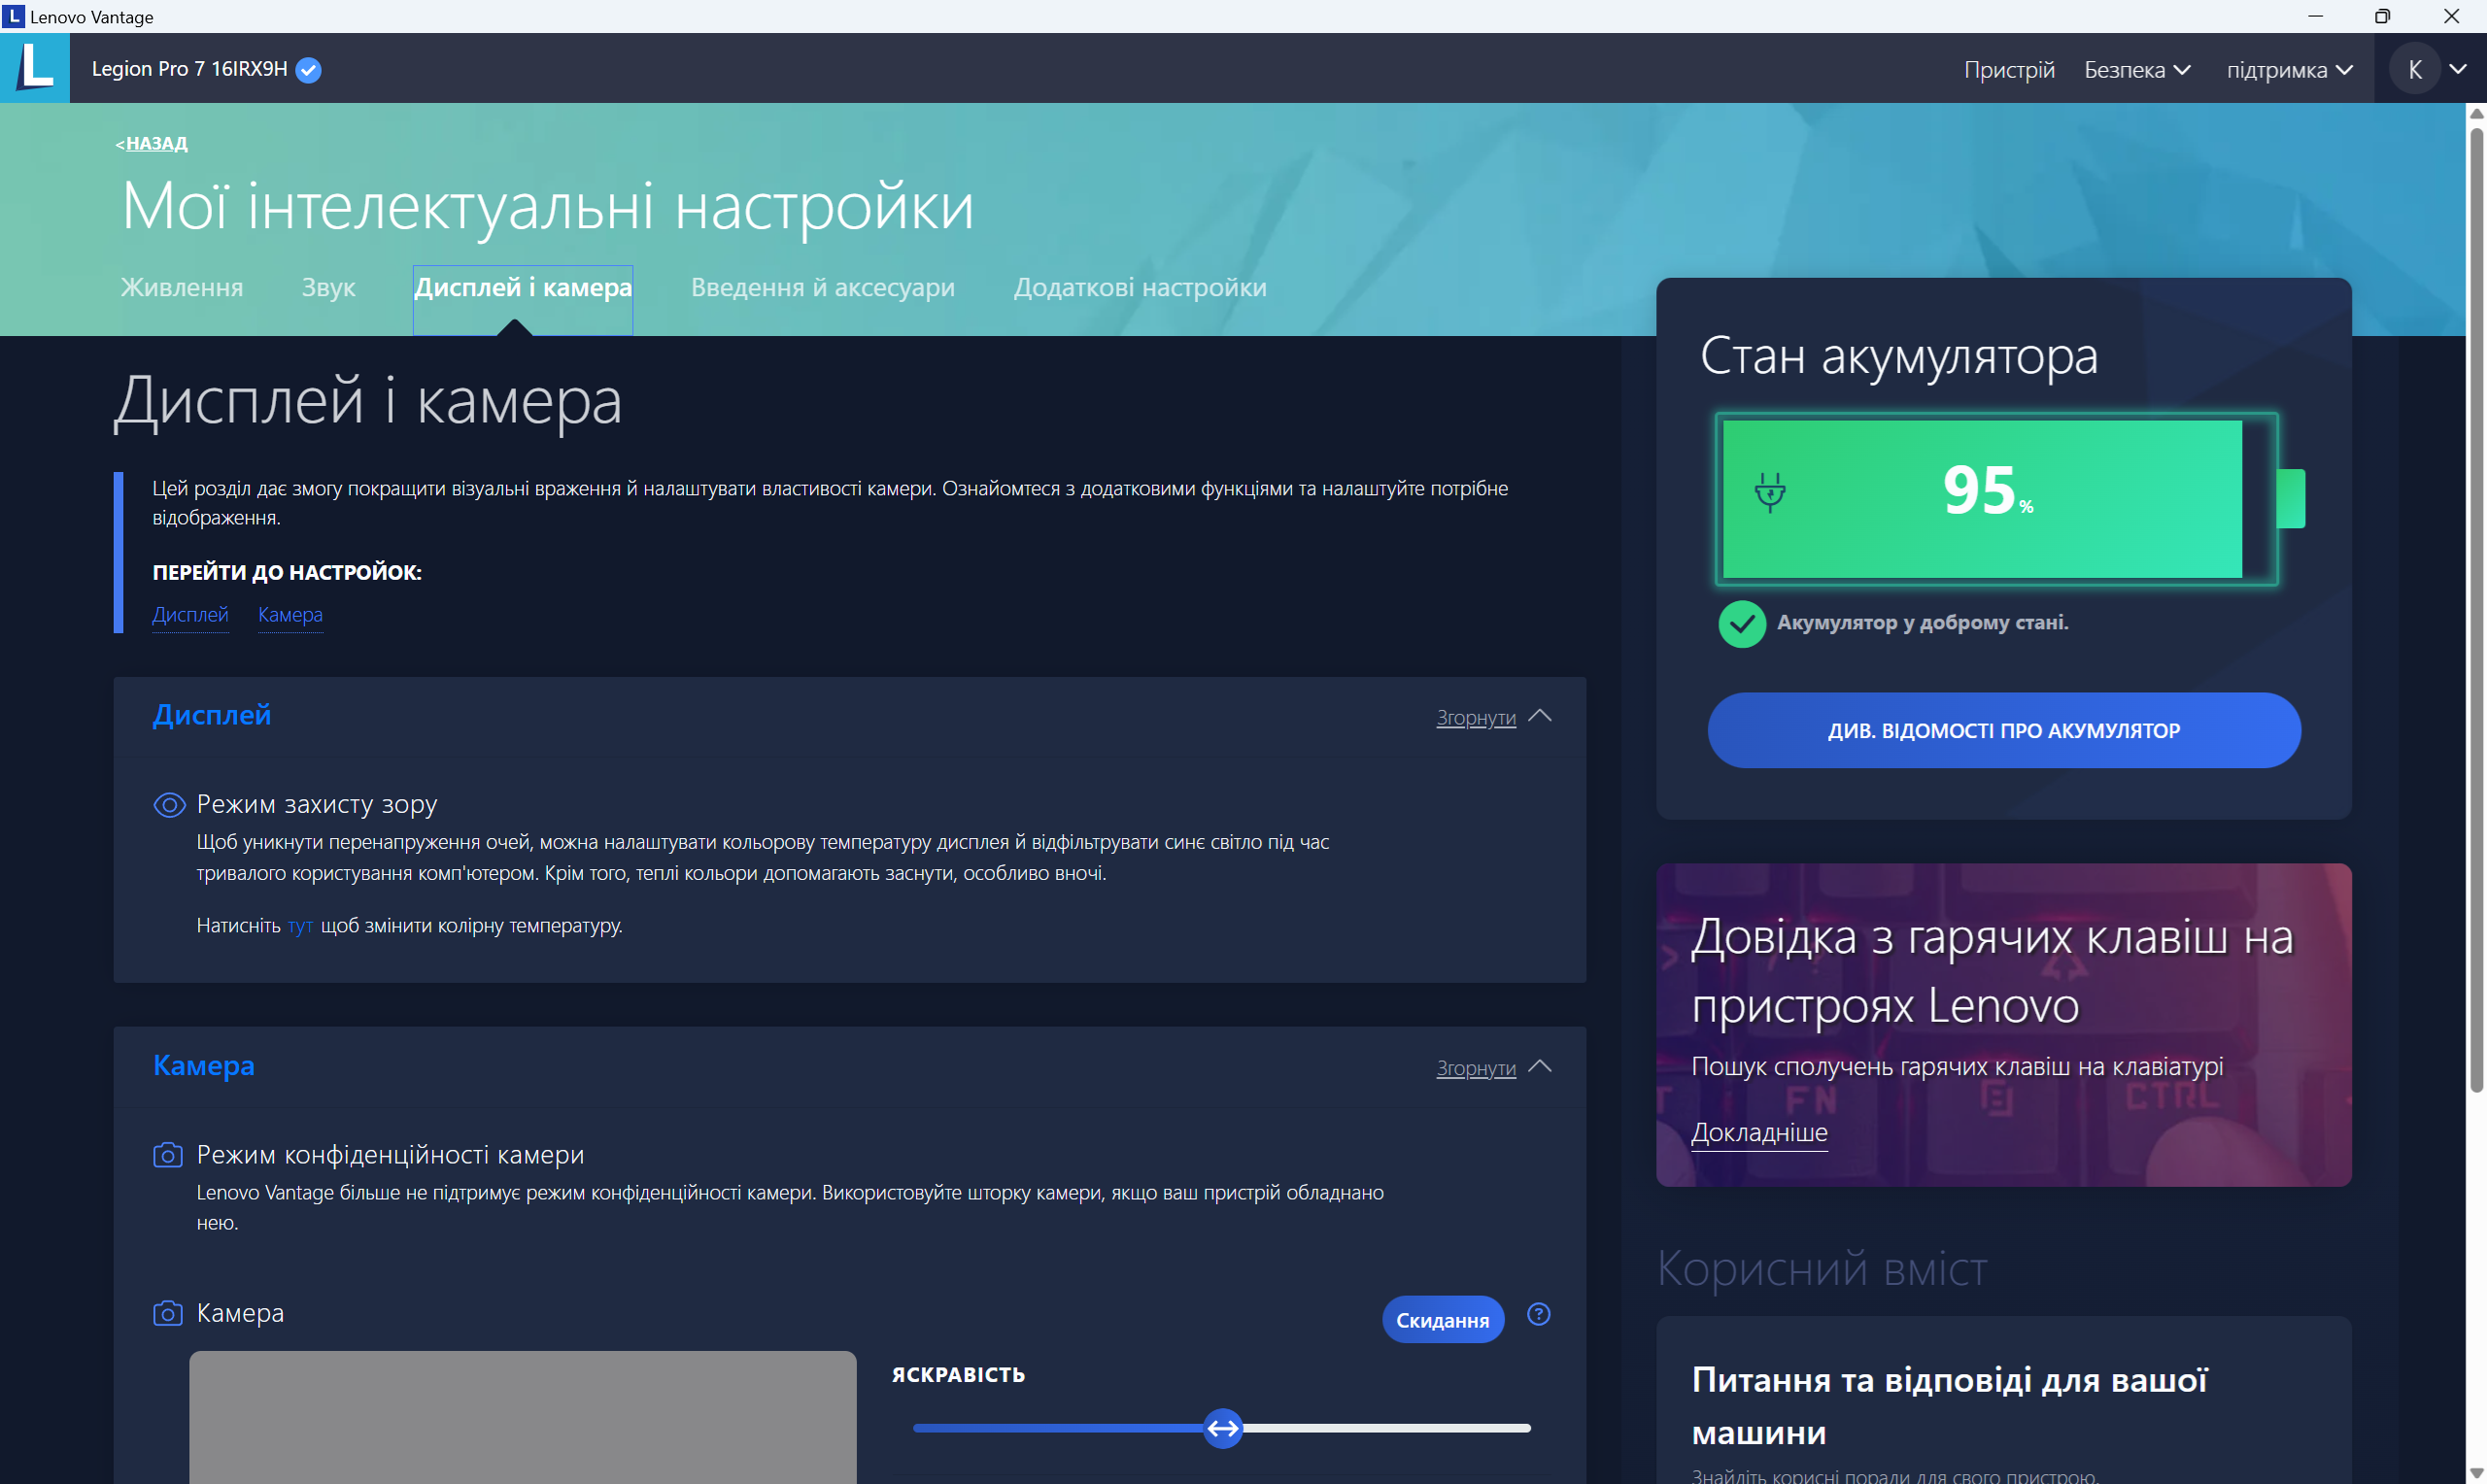
Task: Click the camera privacy mode icon
Action: (168, 1155)
